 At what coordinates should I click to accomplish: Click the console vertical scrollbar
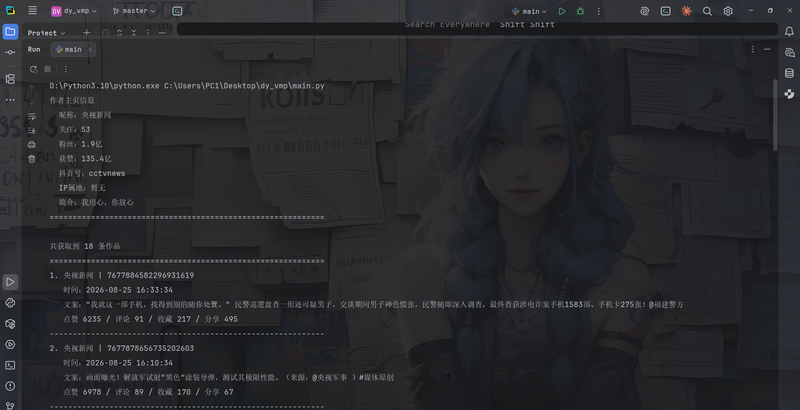pyautogui.click(x=776, y=115)
